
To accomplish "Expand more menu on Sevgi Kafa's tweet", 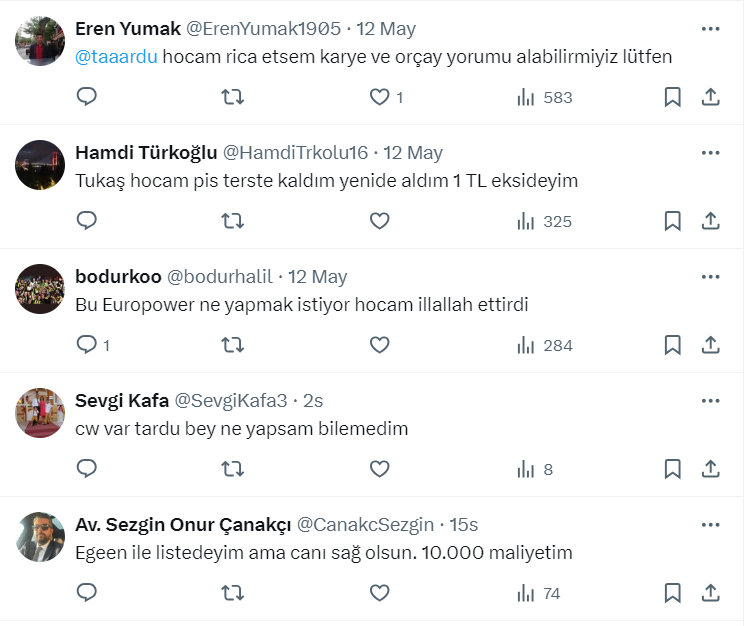I will pos(710,401).
